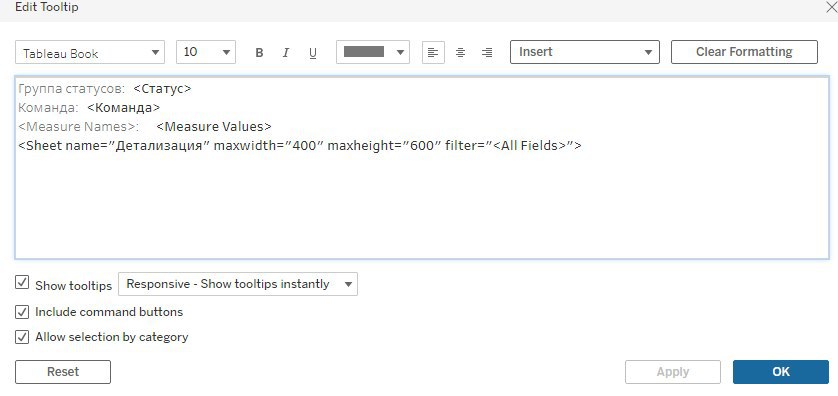
Task: Open the text color picker dropdown
Action: click(x=373, y=52)
